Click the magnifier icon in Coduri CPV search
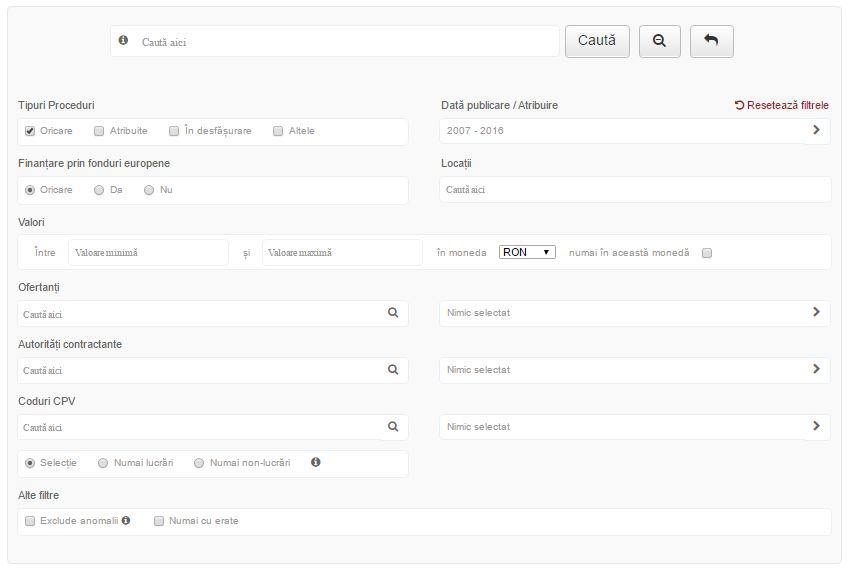Screen dimensions: 849x570 (x=393, y=427)
